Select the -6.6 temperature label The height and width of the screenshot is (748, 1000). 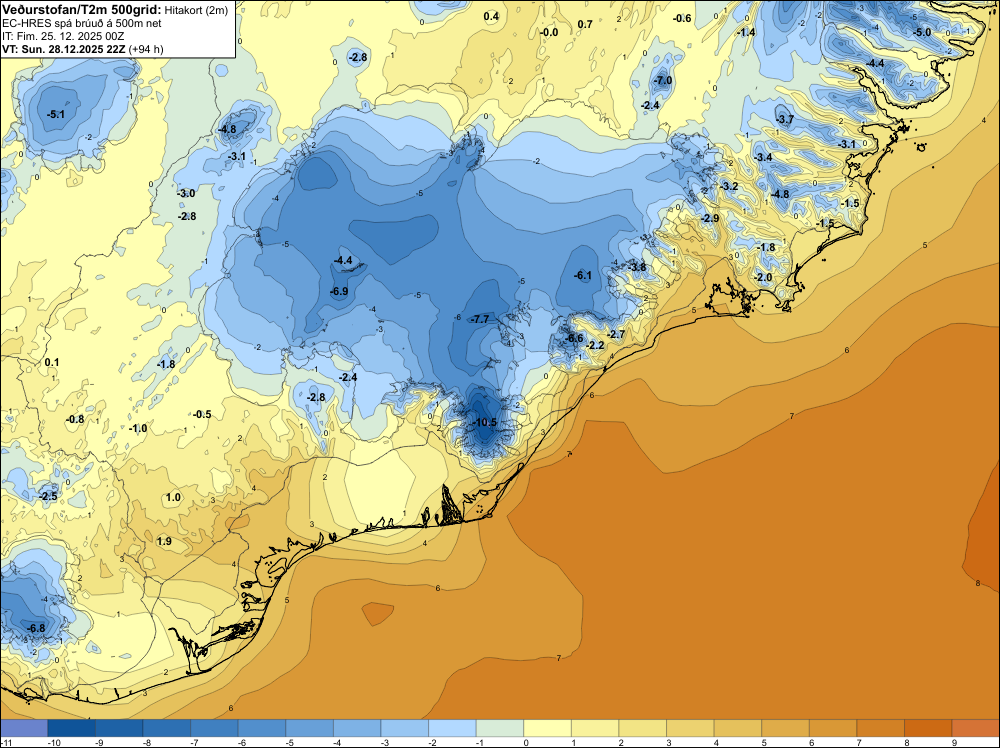[x=574, y=338]
